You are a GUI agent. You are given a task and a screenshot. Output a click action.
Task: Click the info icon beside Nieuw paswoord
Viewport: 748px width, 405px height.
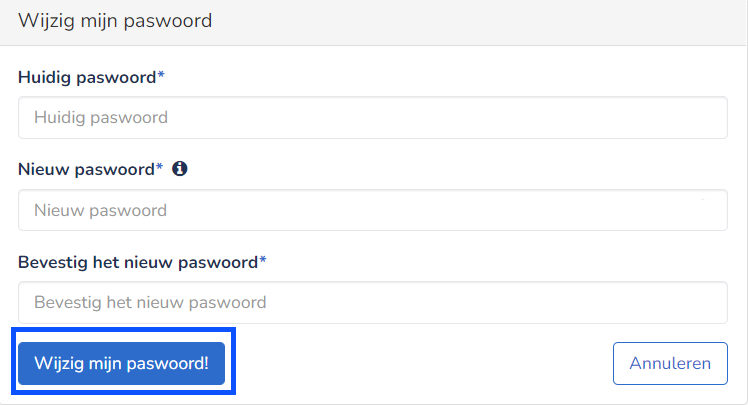point(180,168)
